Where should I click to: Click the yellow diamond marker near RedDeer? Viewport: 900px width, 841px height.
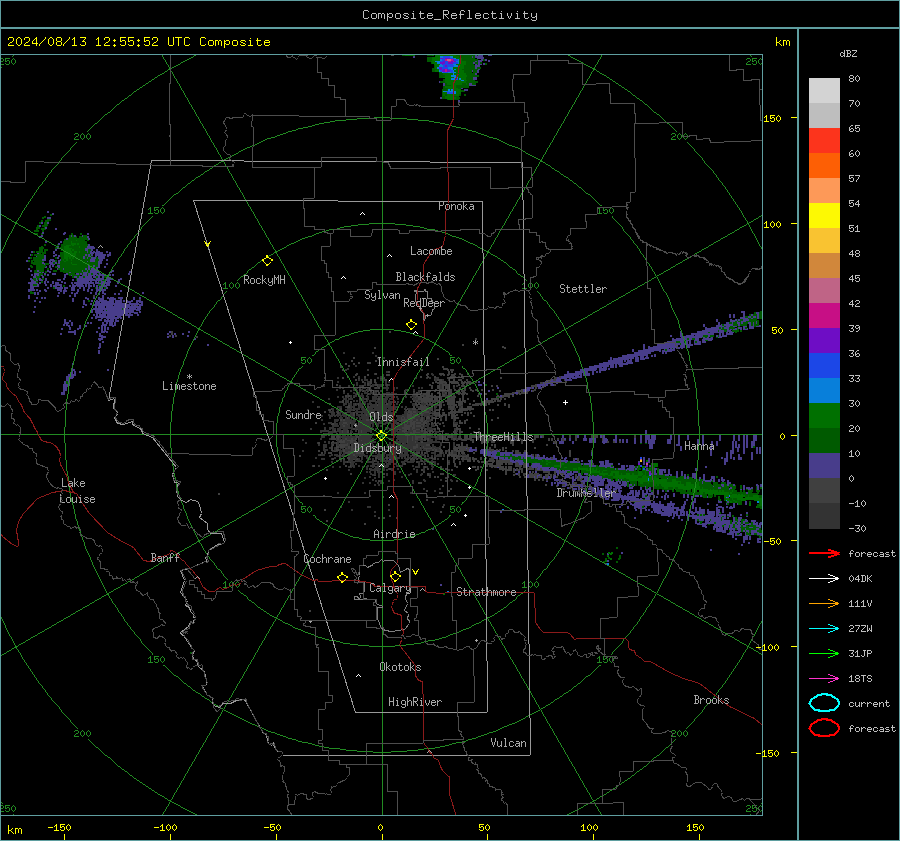pyautogui.click(x=411, y=324)
